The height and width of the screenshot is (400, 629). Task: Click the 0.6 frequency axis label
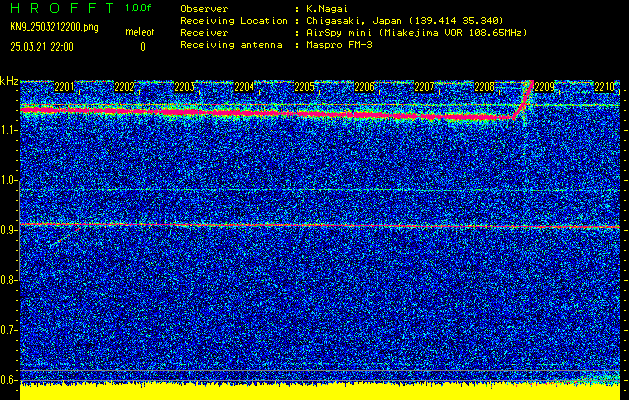9,380
